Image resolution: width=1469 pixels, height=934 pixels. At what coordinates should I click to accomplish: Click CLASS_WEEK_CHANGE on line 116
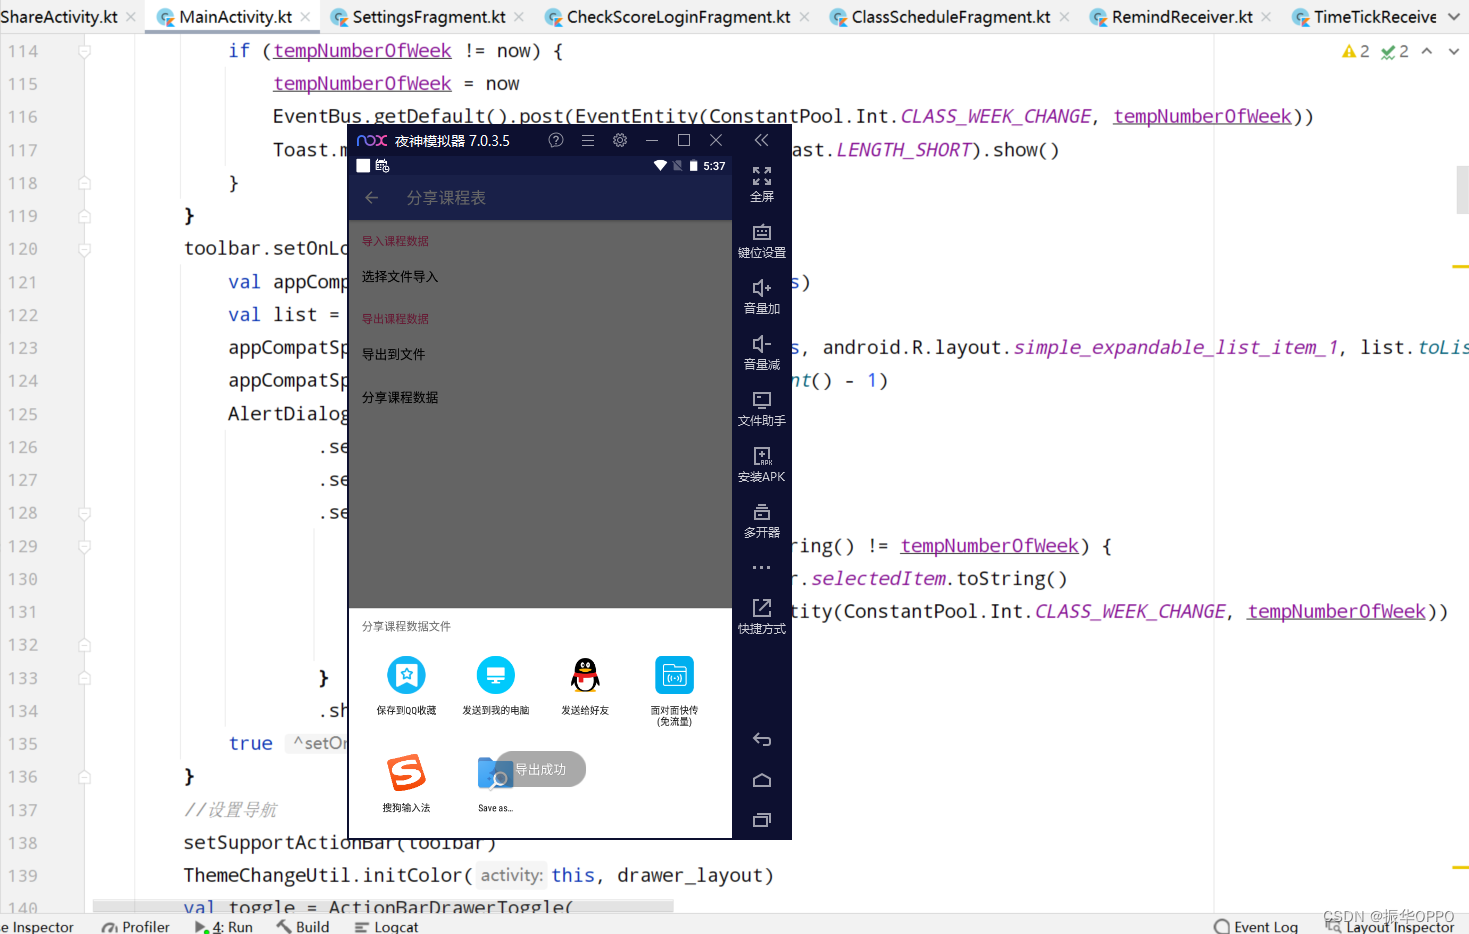[x=996, y=117]
